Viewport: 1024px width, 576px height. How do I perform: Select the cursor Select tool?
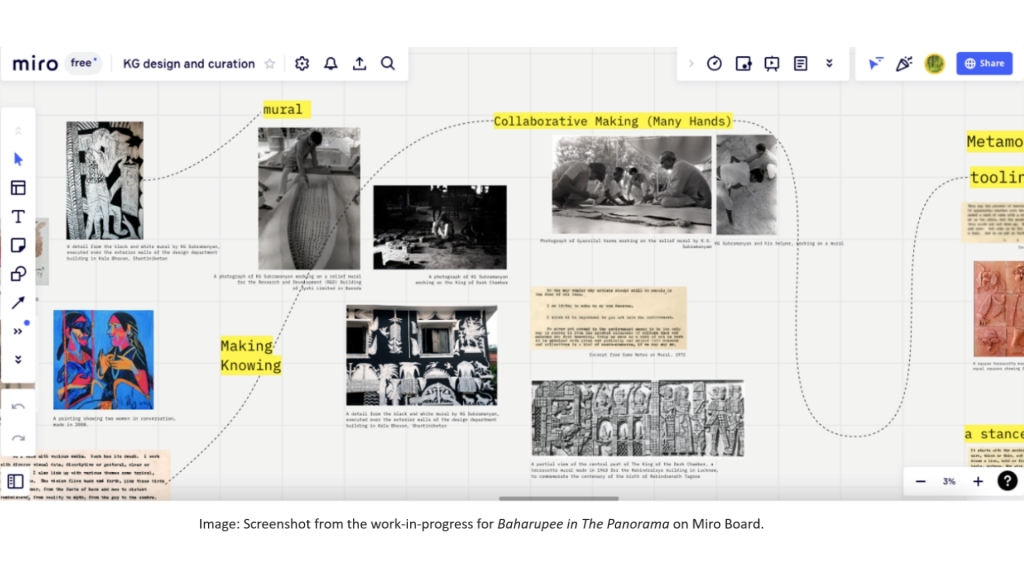point(18,159)
